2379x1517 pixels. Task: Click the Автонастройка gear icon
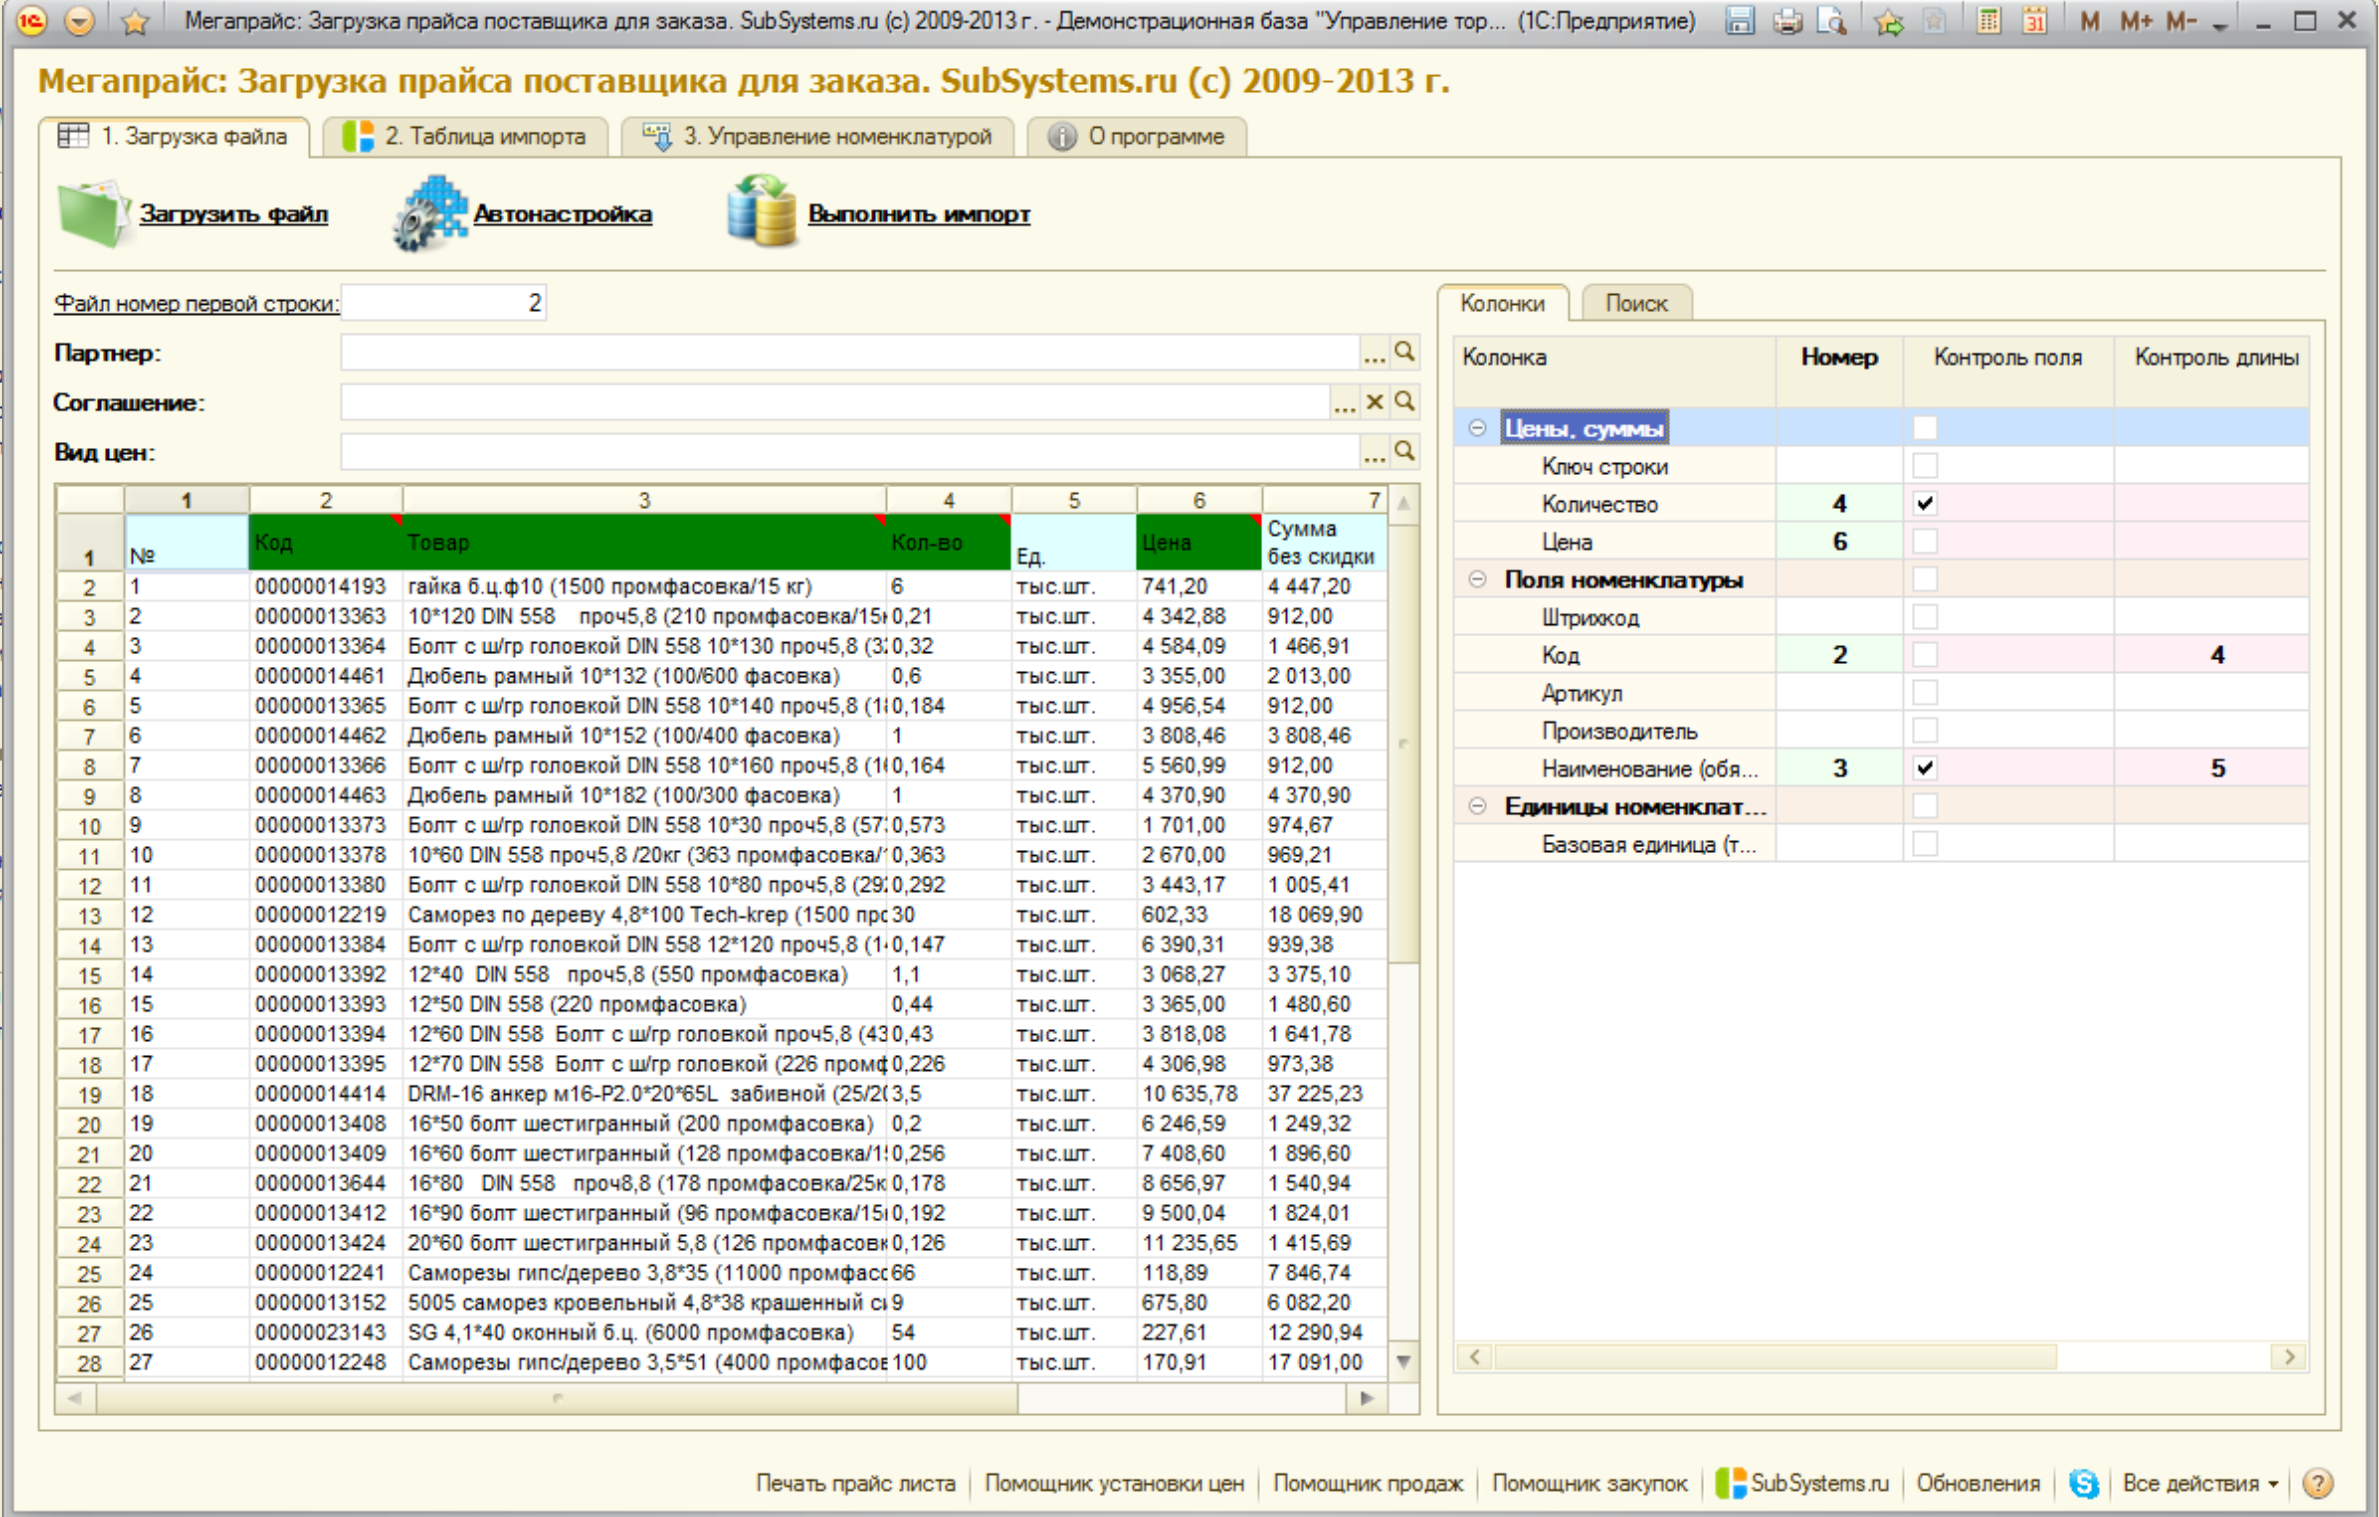pos(430,212)
